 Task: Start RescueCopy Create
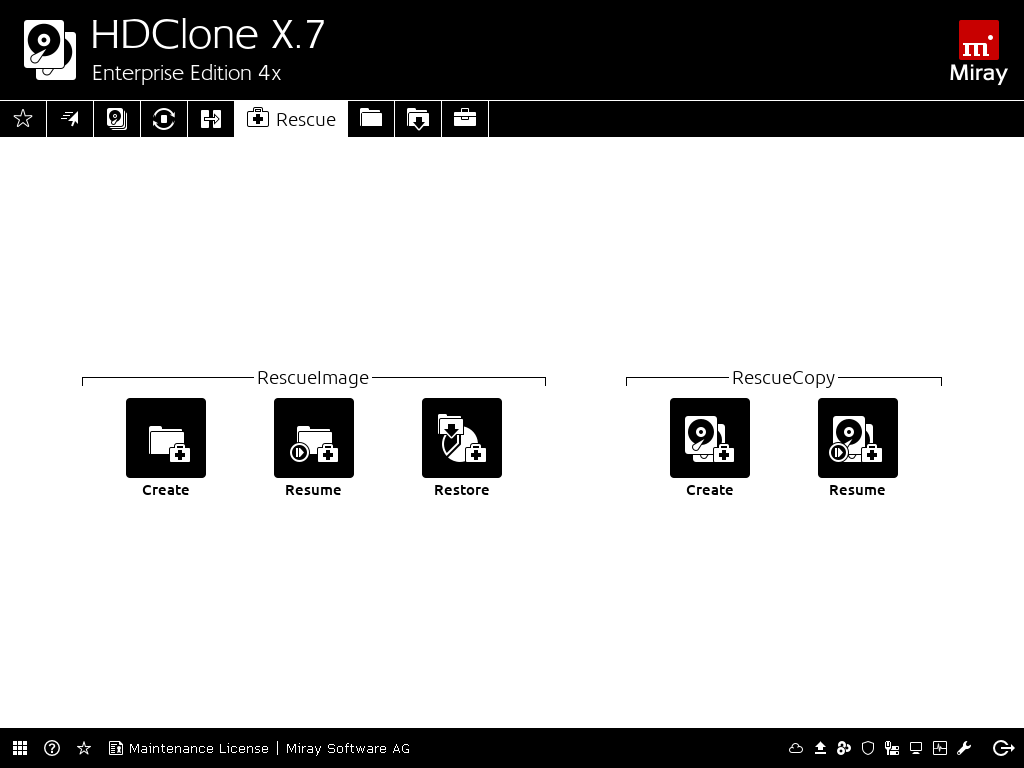point(710,438)
